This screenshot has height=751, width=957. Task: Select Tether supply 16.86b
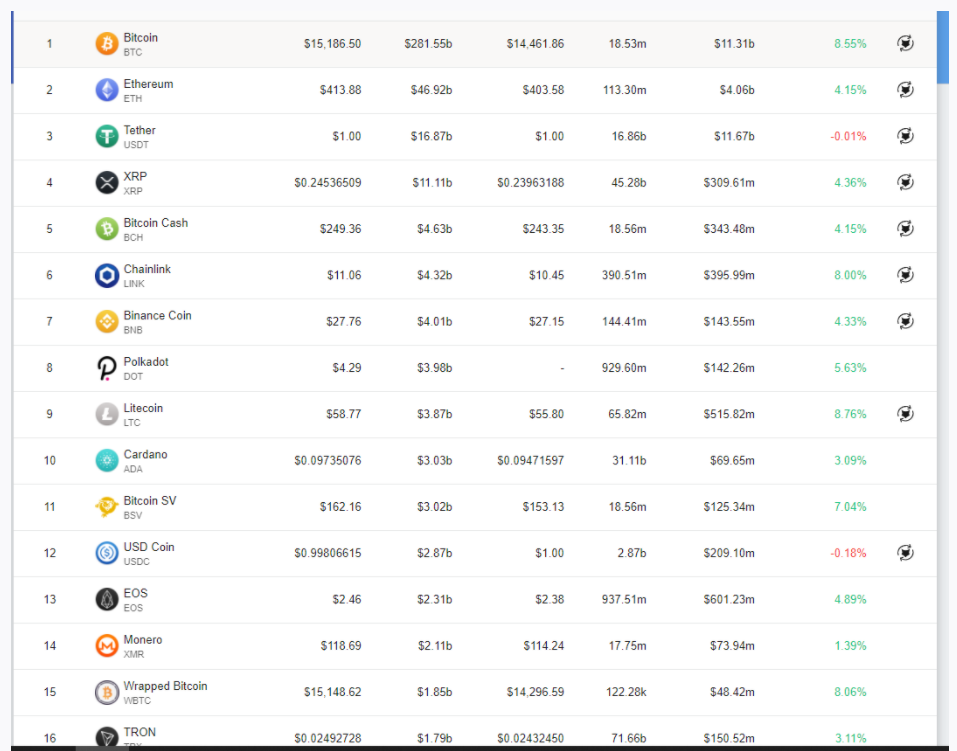point(629,136)
